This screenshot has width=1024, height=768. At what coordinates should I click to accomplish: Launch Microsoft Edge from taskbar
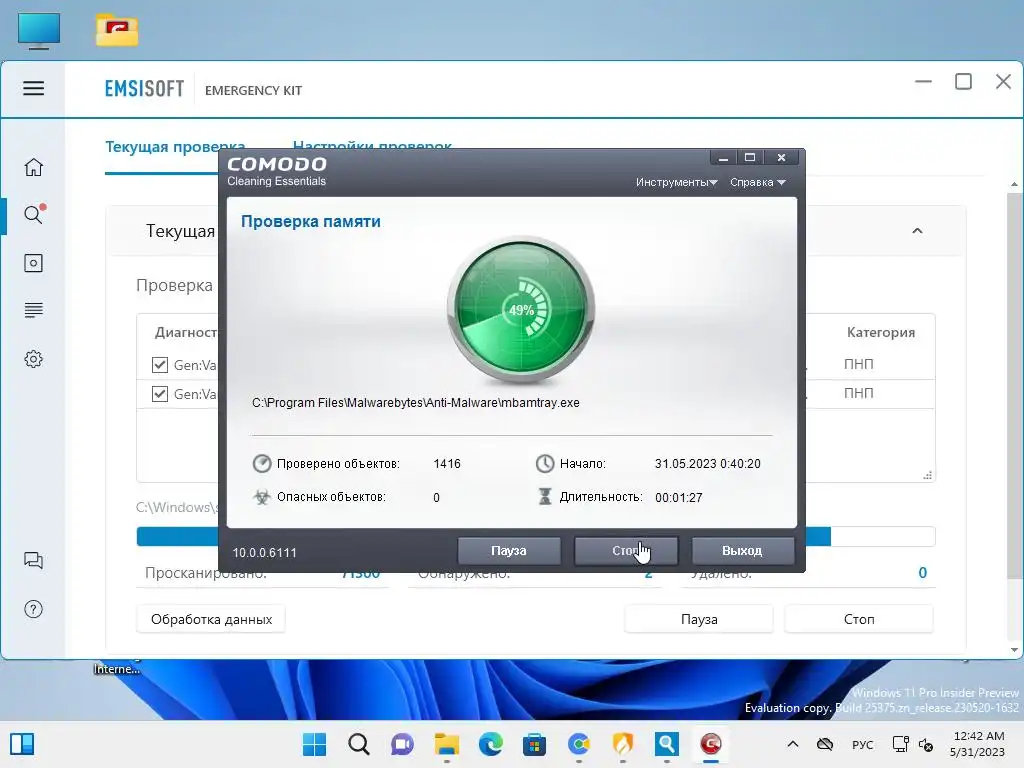[x=490, y=744]
